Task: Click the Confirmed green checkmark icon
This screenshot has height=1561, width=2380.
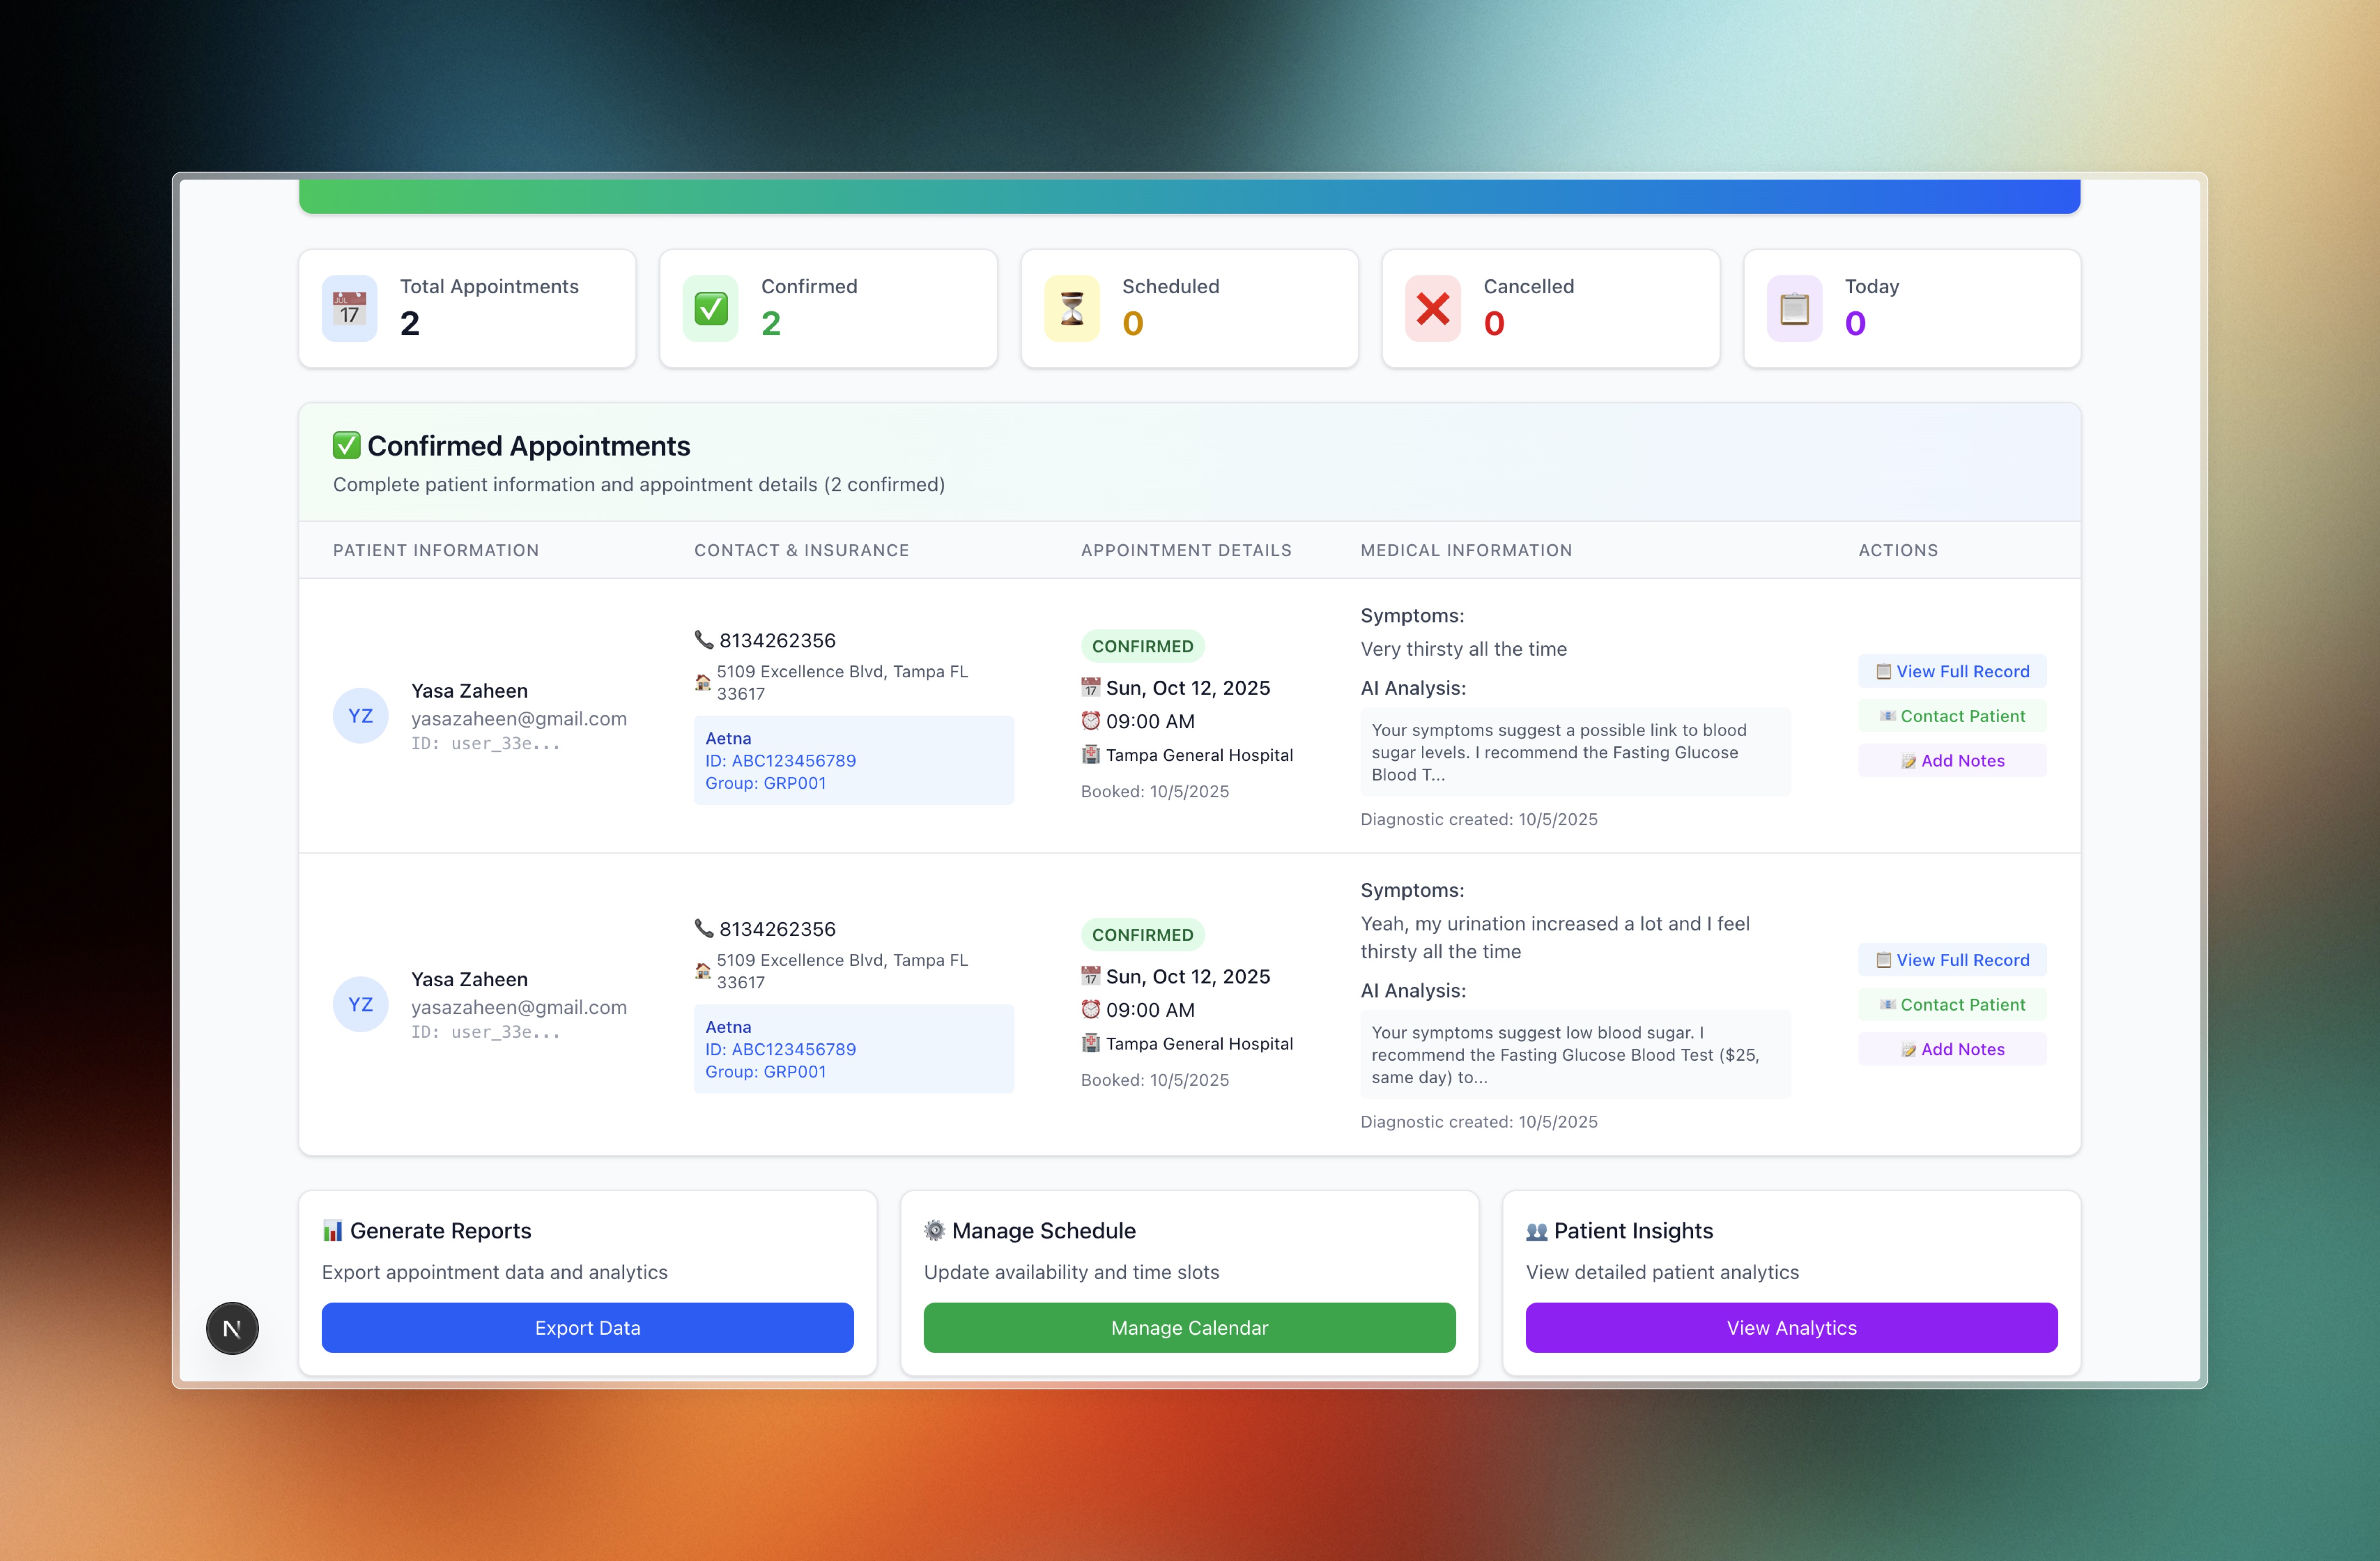Action: point(710,308)
